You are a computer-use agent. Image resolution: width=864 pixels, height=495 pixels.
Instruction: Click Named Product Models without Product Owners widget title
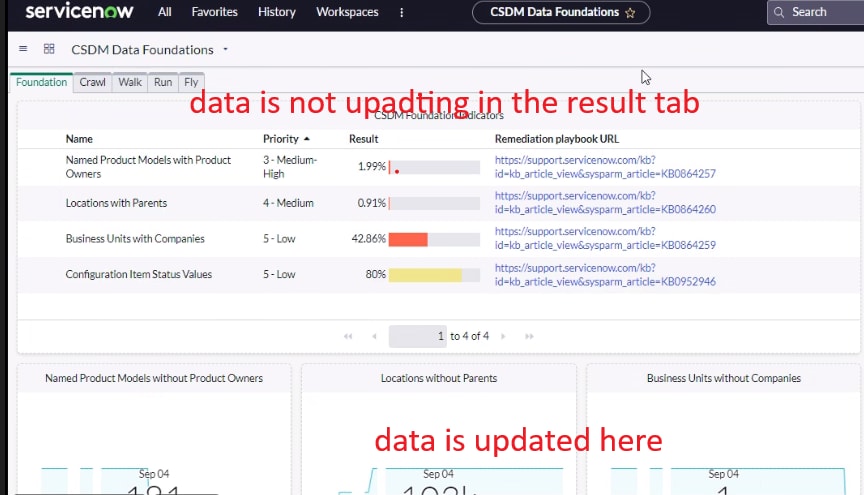click(x=154, y=378)
